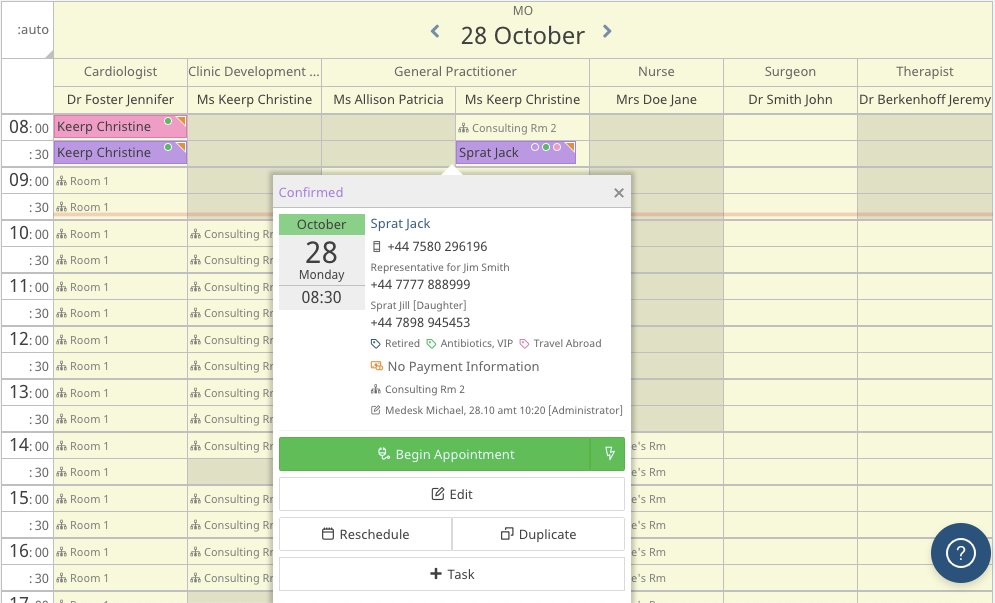Image resolution: width=995 pixels, height=603 pixels.
Task: Click the No Payment Information card icon
Action: coord(376,366)
